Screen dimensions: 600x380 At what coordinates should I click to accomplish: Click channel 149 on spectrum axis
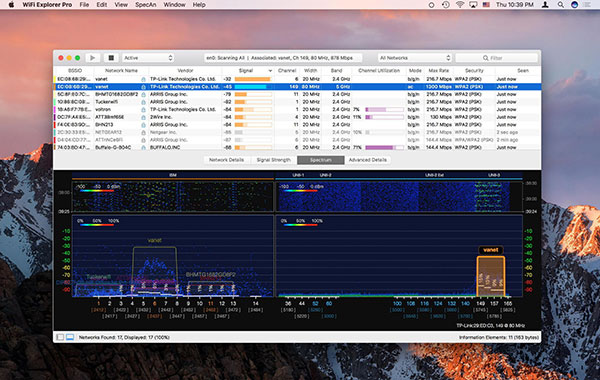(481, 303)
